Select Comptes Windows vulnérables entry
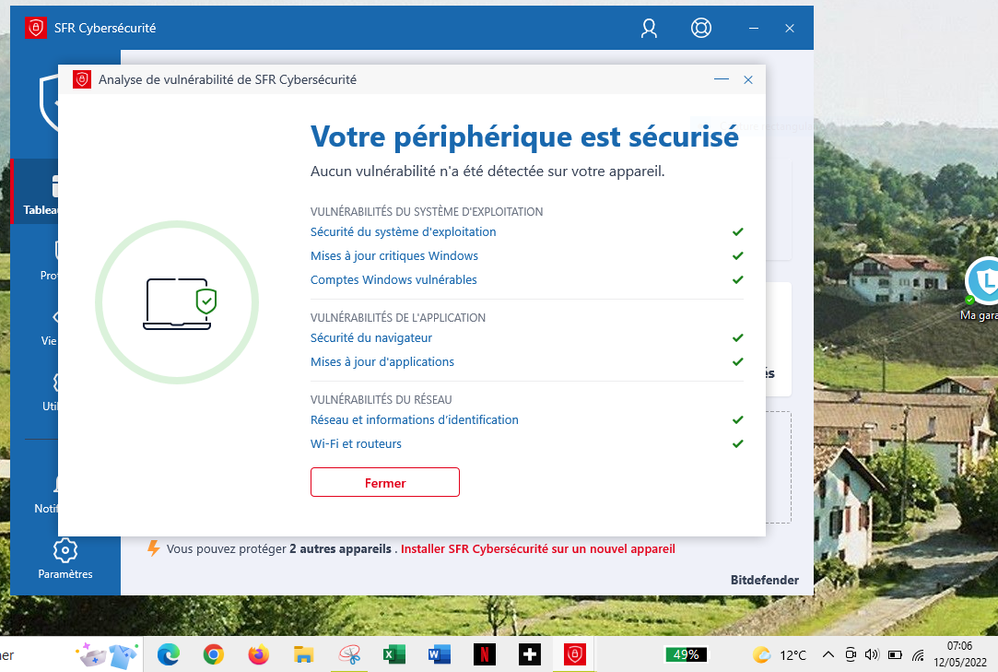The height and width of the screenshot is (672, 998). click(393, 280)
